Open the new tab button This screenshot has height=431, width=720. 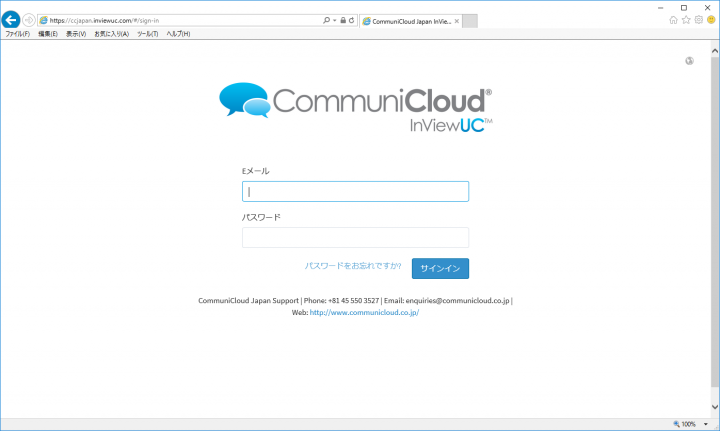tap(470, 21)
